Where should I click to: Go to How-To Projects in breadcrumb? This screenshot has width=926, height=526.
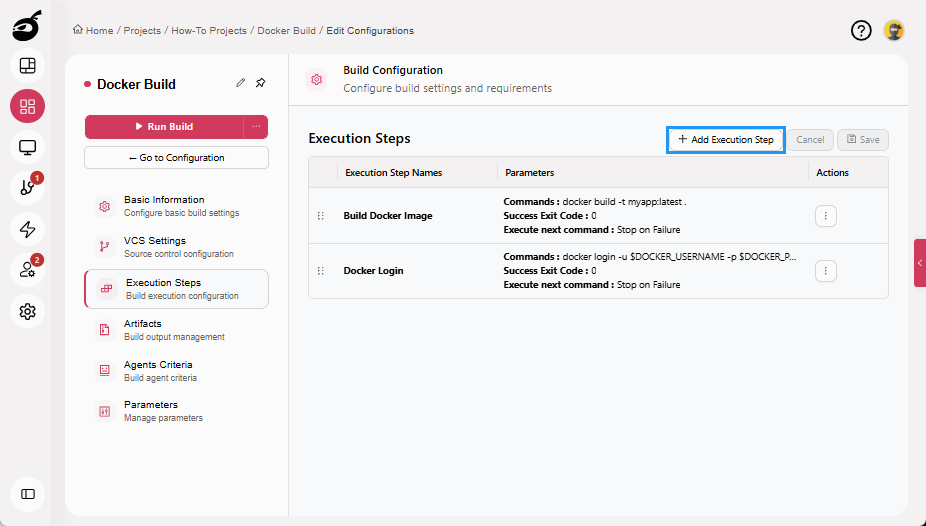(209, 30)
